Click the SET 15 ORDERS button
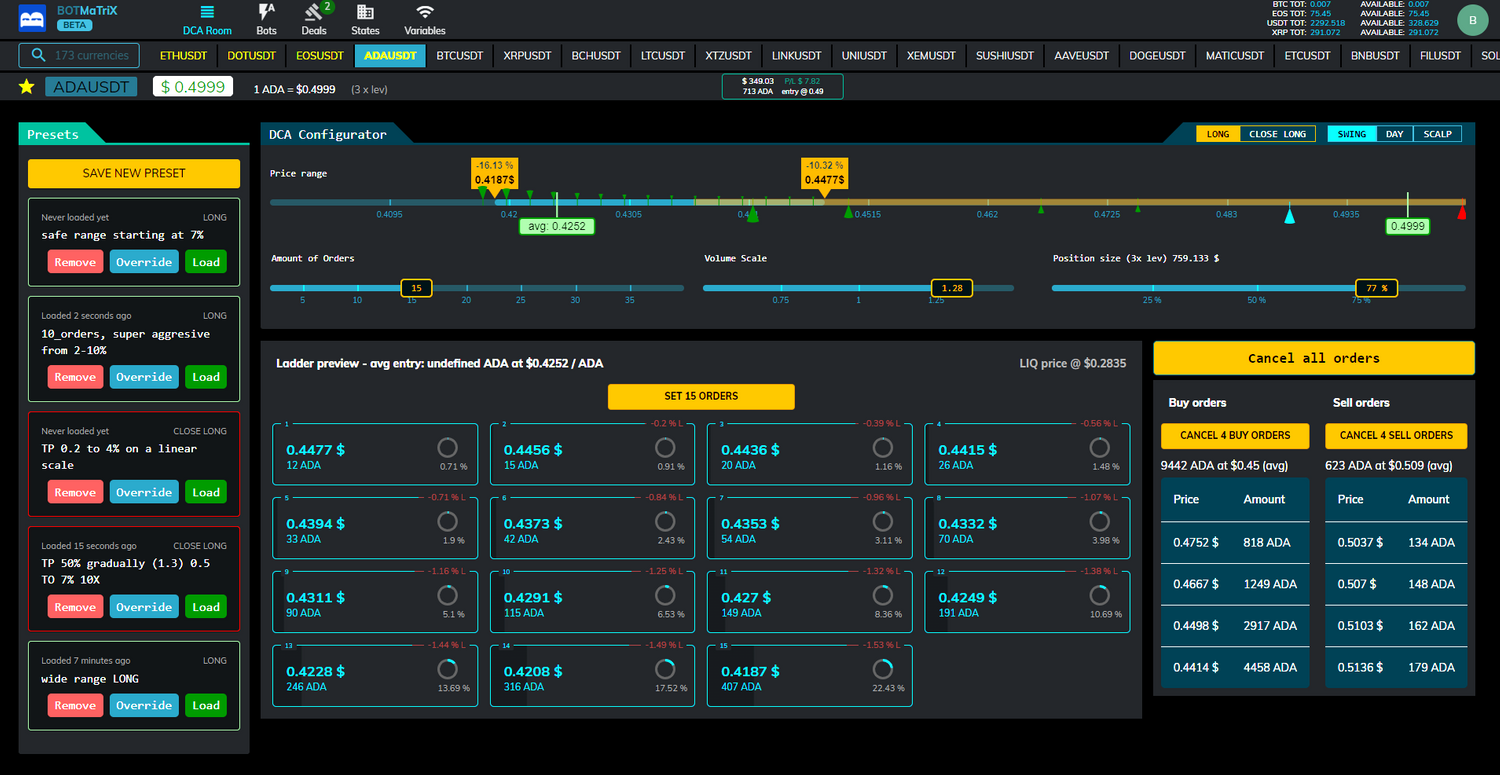 701,396
